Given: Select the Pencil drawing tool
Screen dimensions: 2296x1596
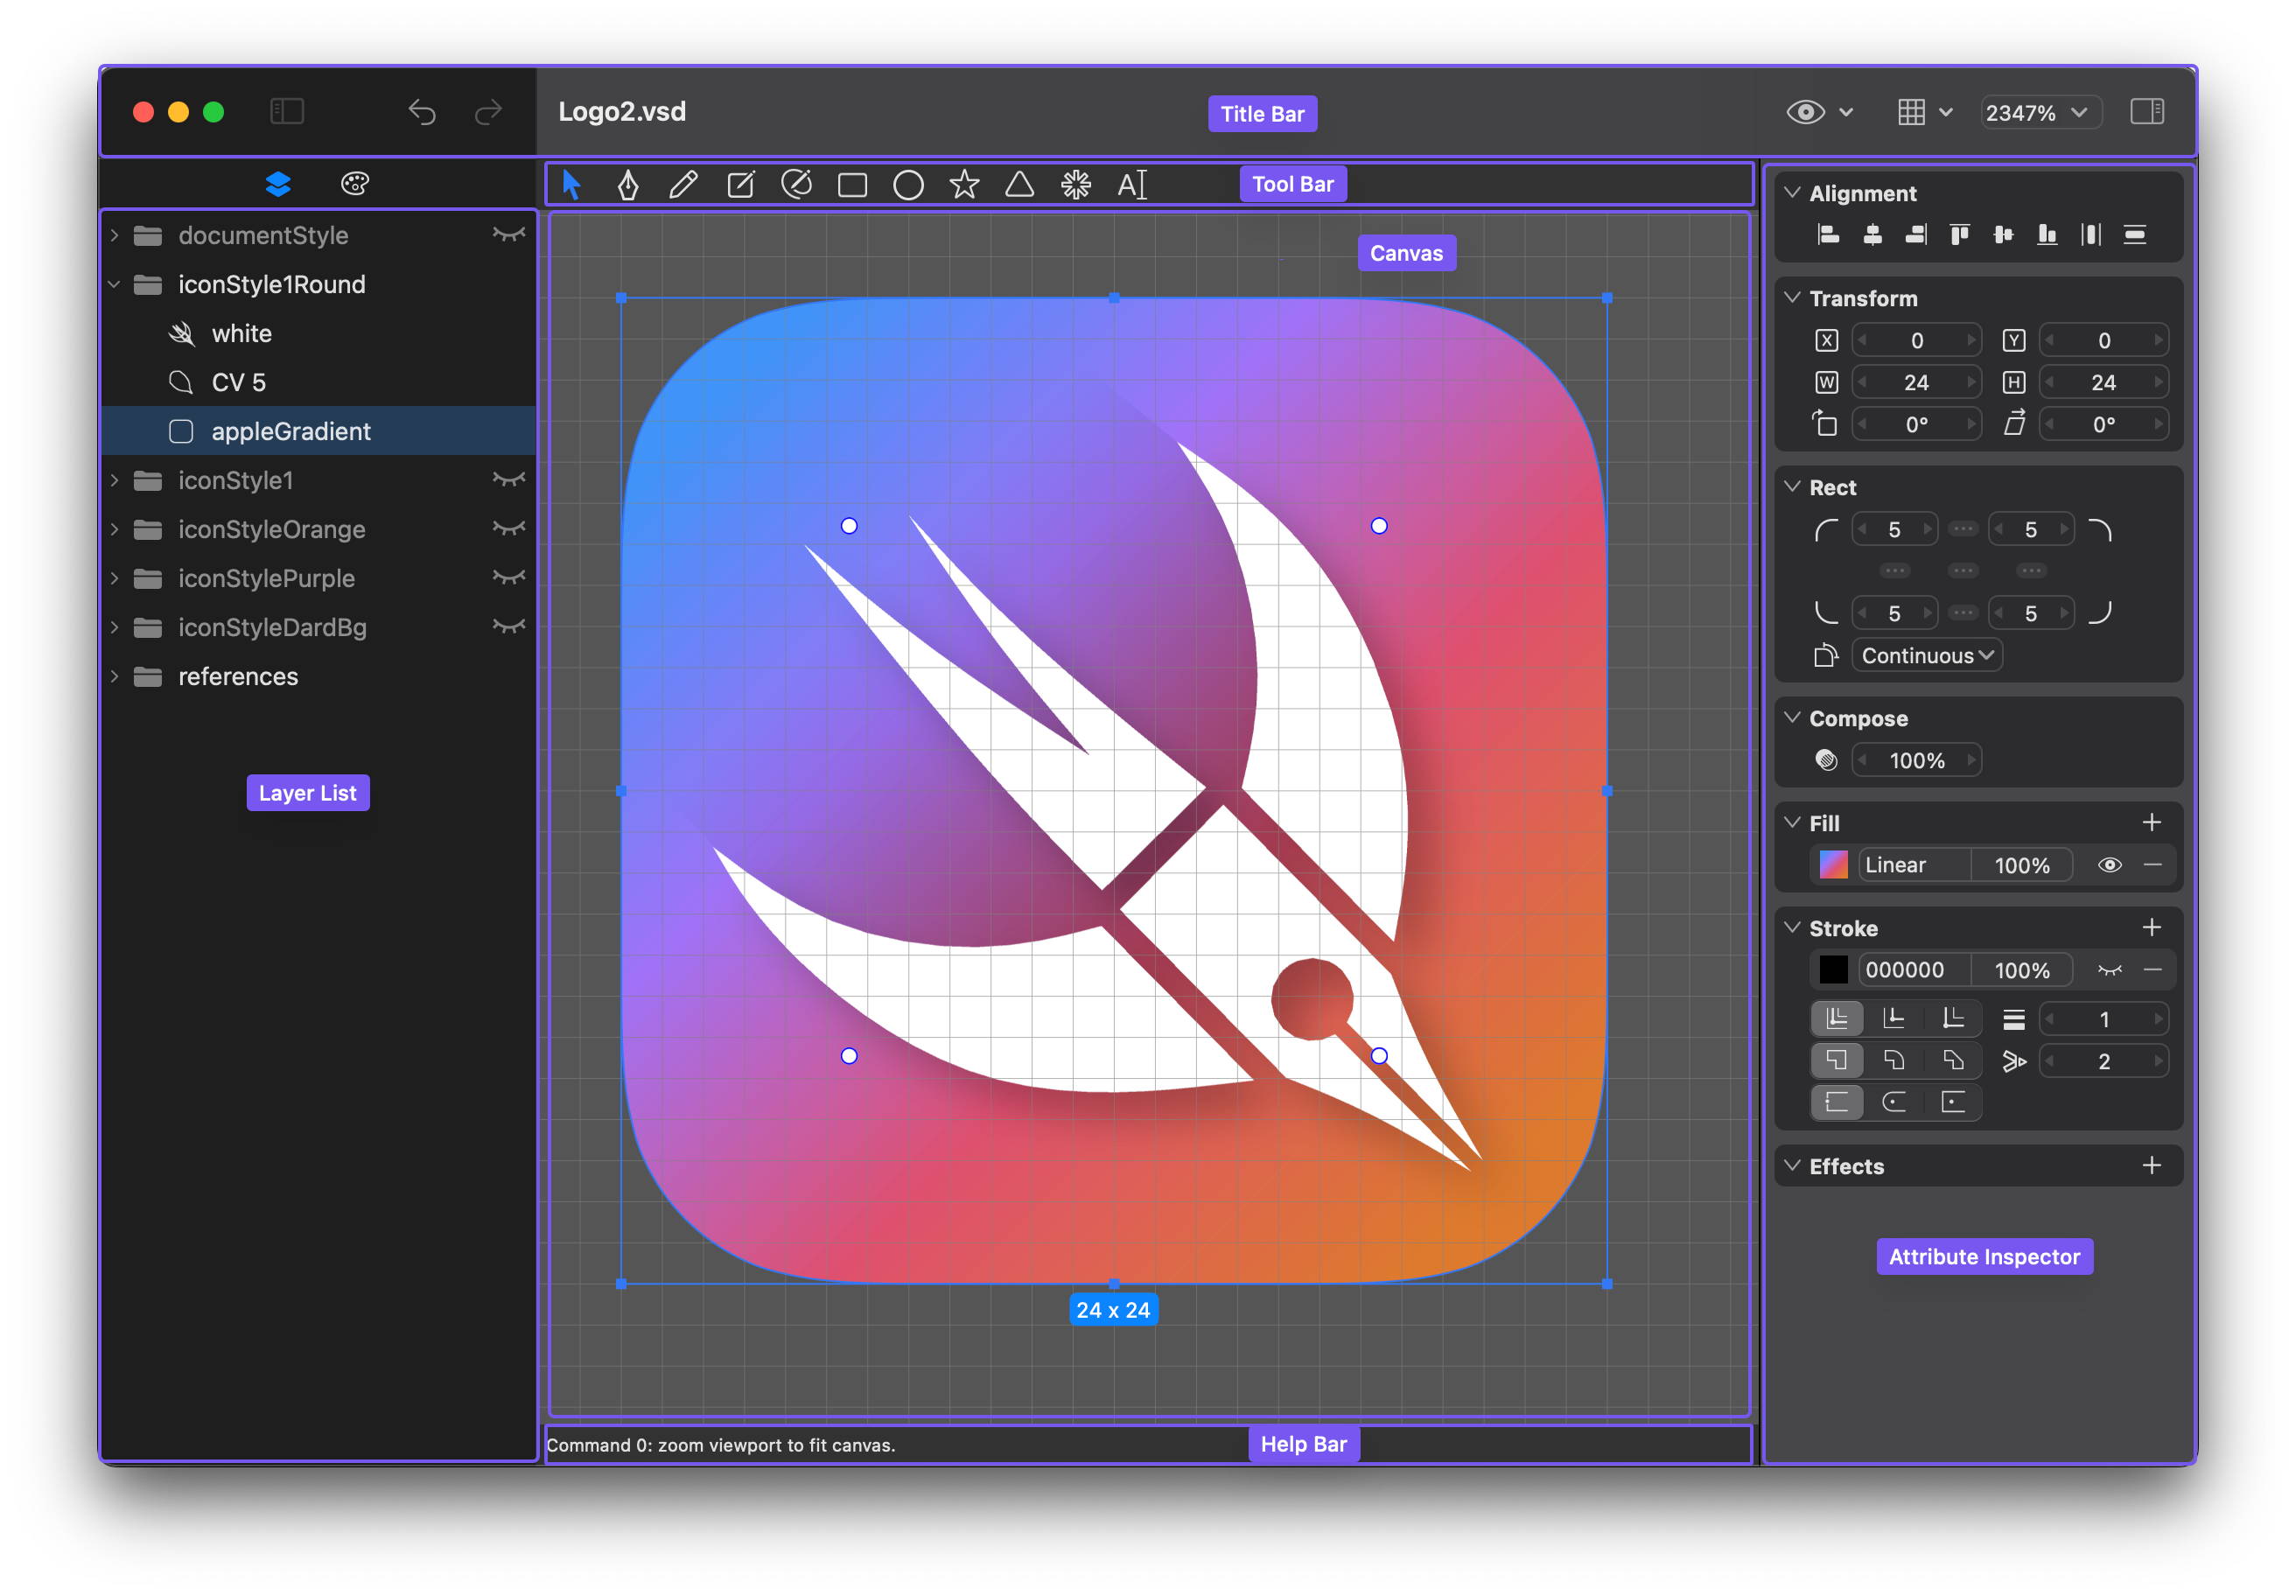Looking at the screenshot, I should (x=683, y=185).
